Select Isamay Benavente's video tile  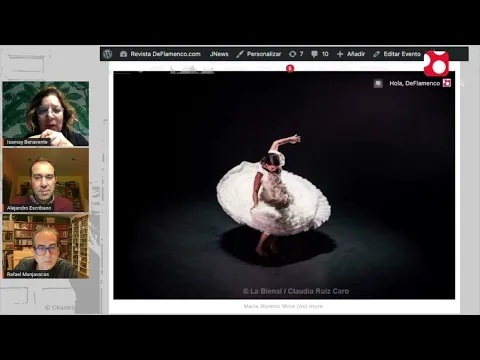point(46,114)
